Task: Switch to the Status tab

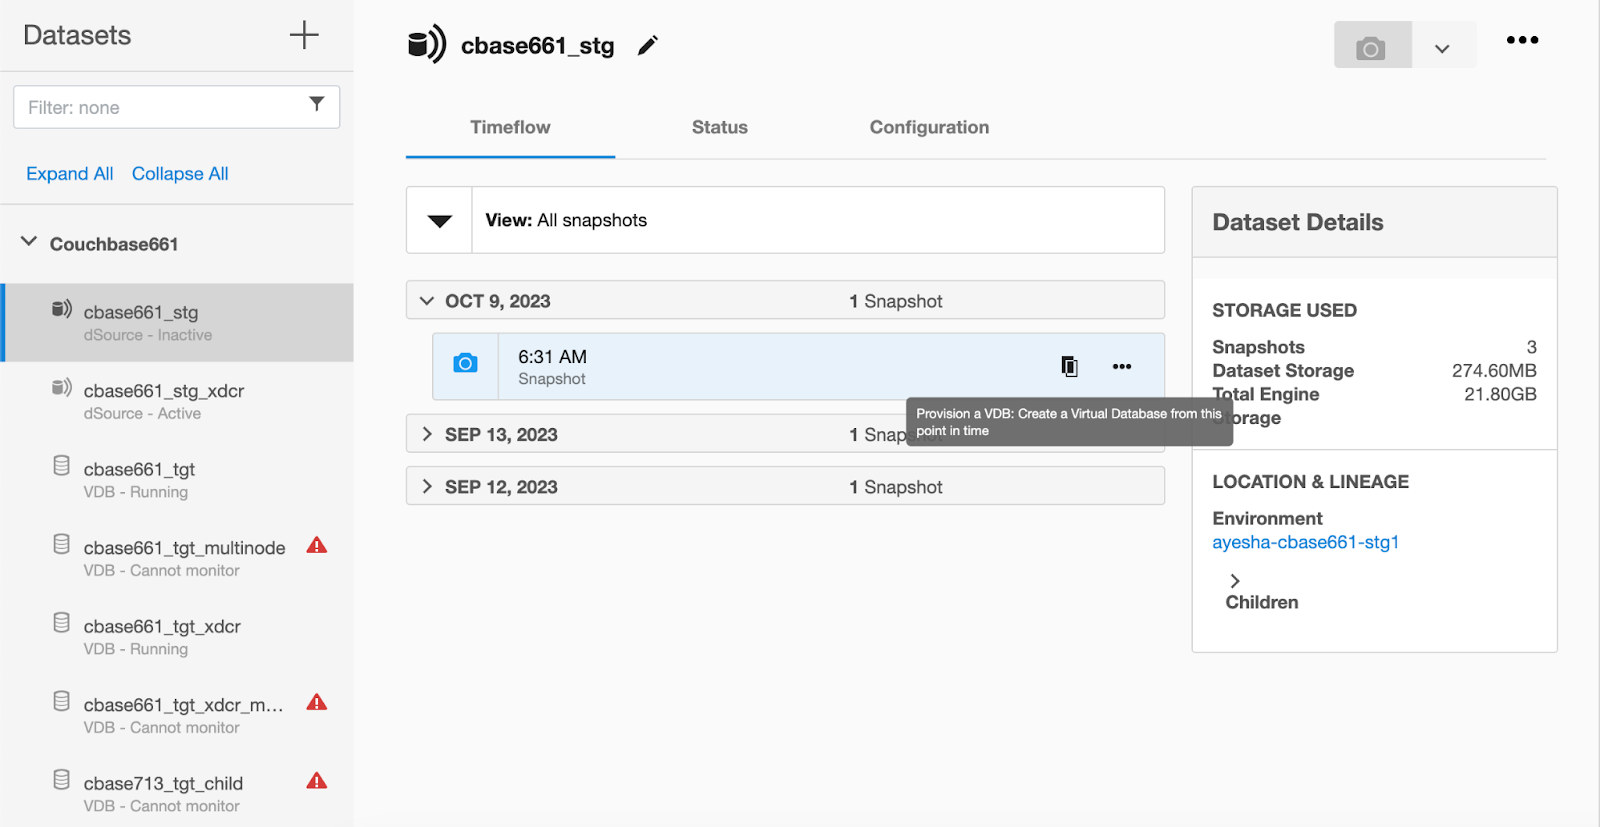Action: pyautogui.click(x=719, y=127)
